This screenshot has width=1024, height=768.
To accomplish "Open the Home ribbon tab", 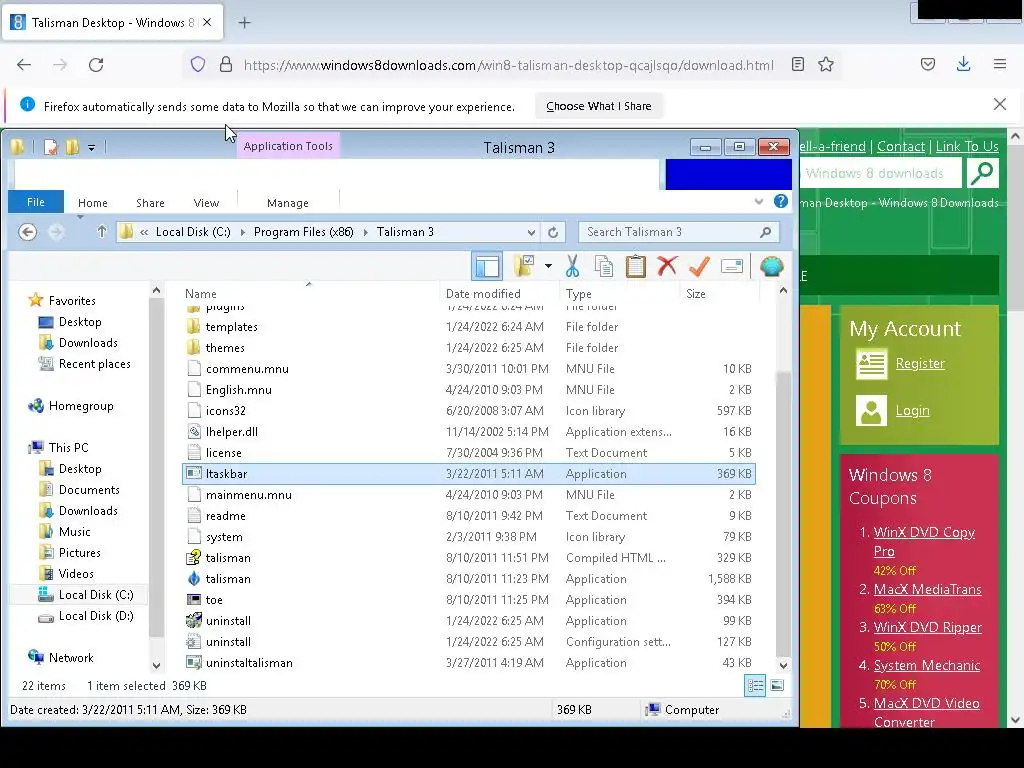I will pos(93,203).
